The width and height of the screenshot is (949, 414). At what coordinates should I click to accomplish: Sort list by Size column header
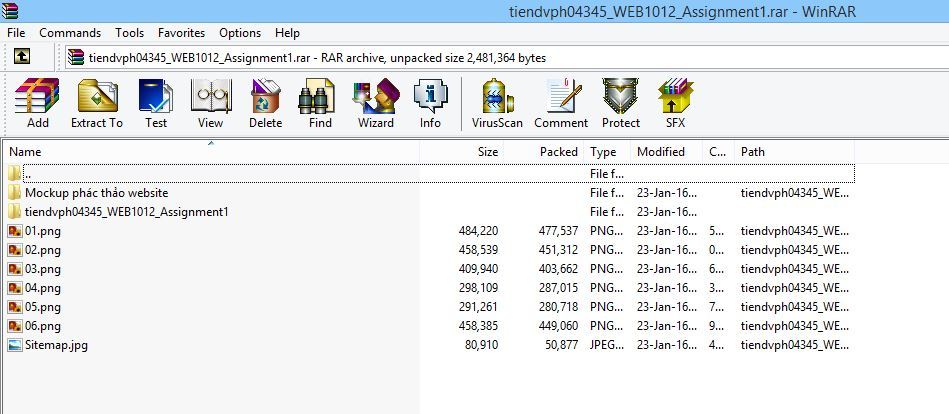tap(461, 151)
